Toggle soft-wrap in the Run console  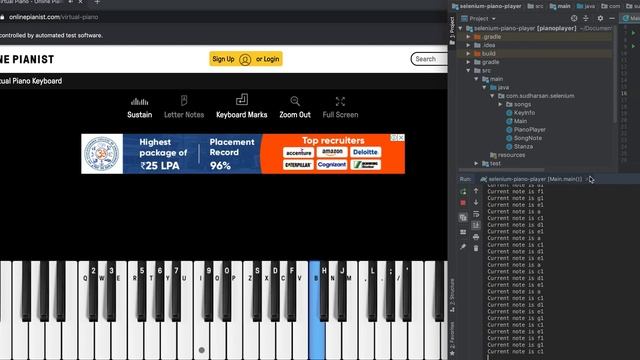click(476, 214)
